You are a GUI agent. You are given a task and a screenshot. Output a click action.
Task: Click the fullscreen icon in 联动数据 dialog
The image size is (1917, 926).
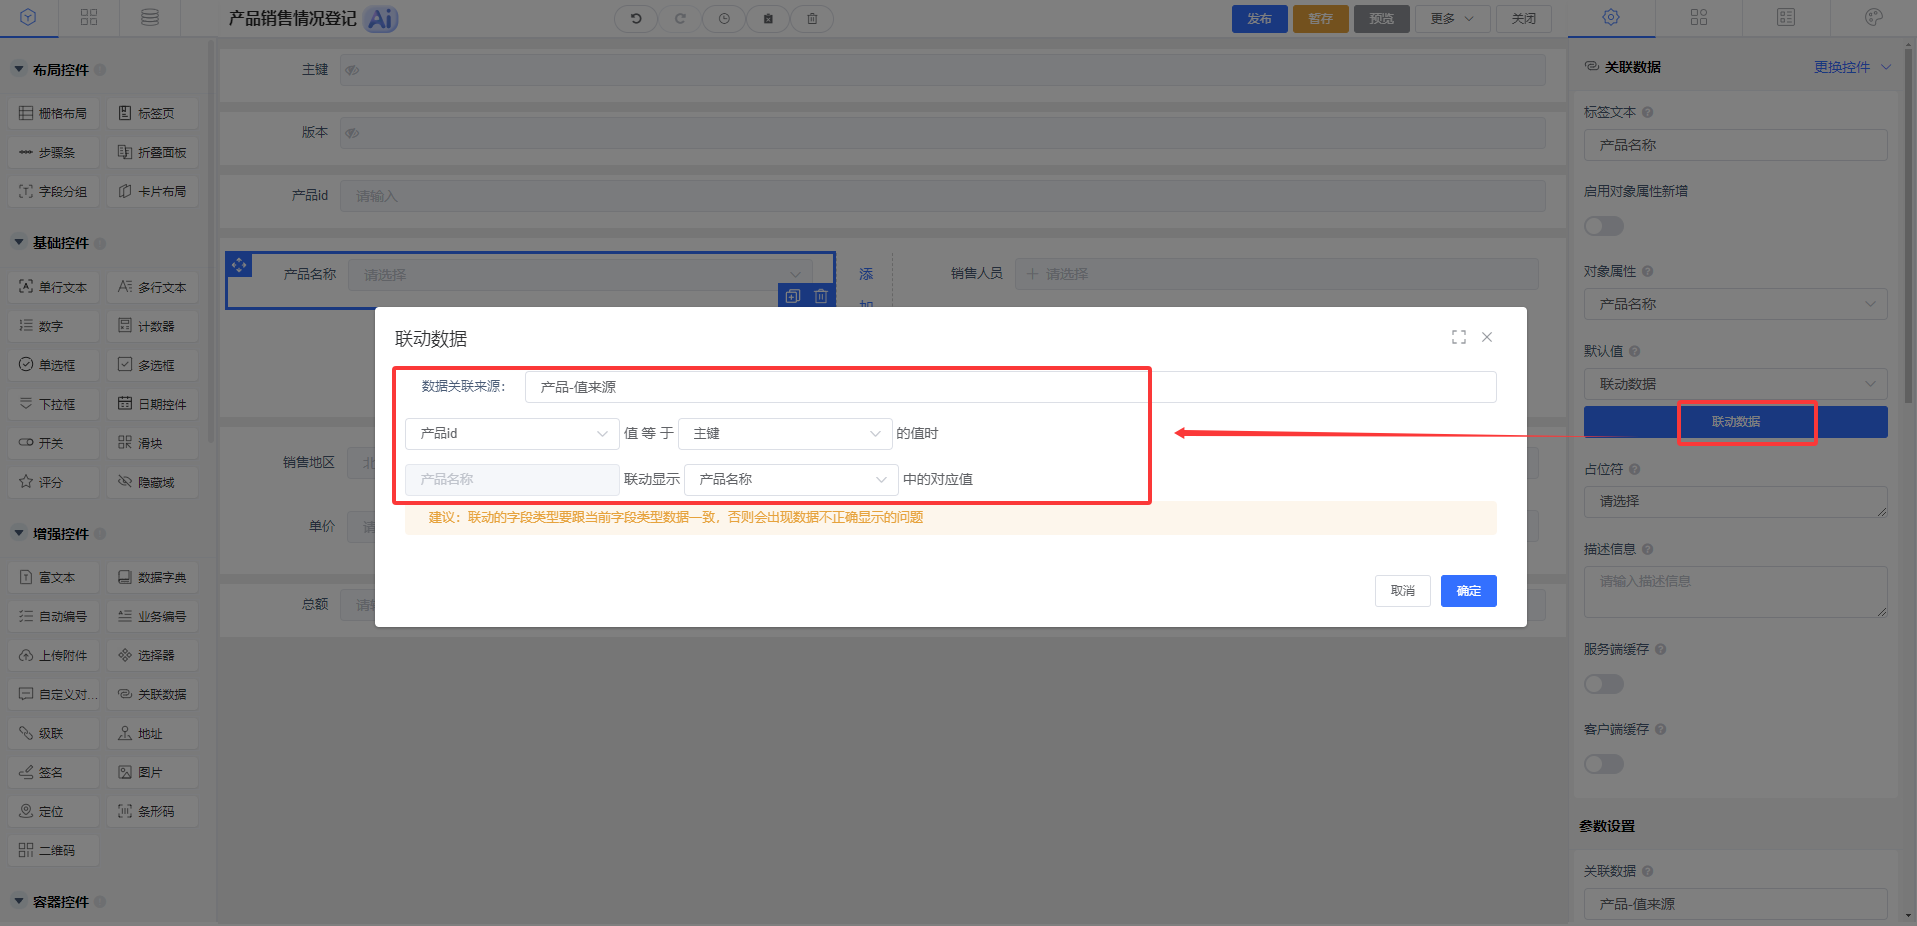[x=1459, y=337]
